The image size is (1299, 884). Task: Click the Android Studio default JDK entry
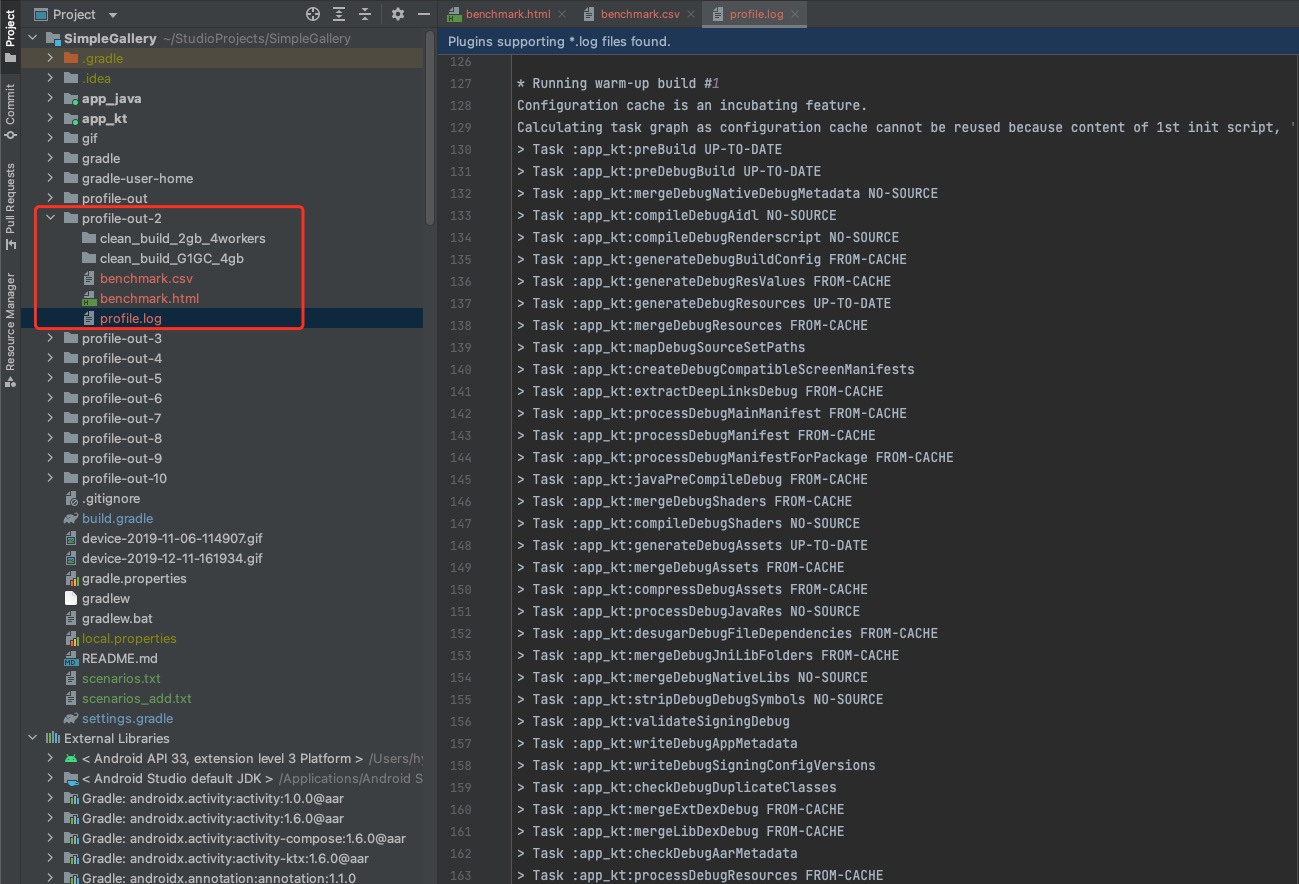pyautogui.click(x=178, y=778)
